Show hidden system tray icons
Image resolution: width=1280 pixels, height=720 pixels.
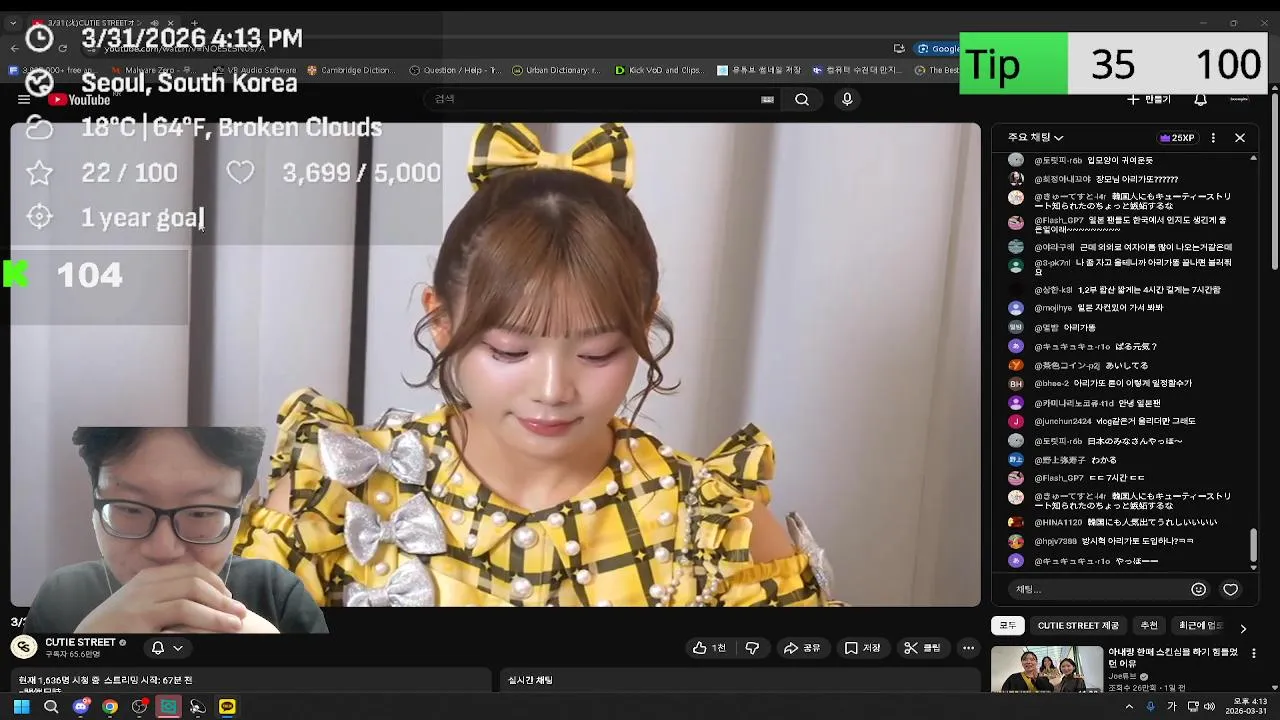1129,706
